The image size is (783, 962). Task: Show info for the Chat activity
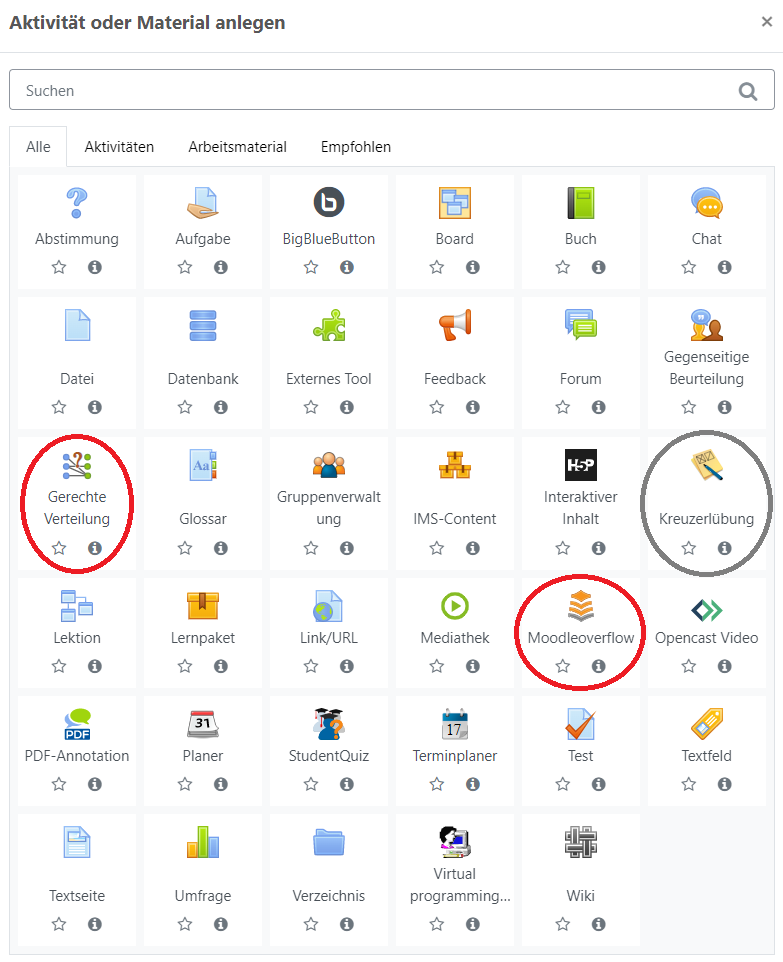coord(725,267)
